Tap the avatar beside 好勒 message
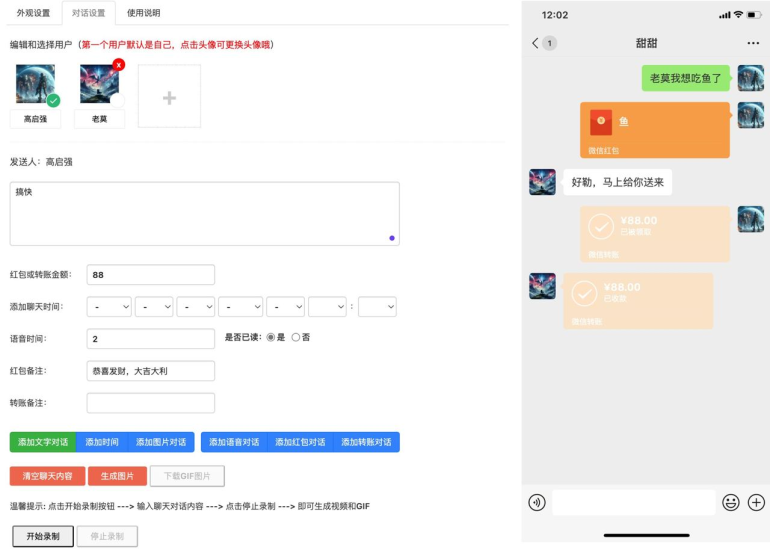This screenshot has height=550, width=770. point(542,182)
